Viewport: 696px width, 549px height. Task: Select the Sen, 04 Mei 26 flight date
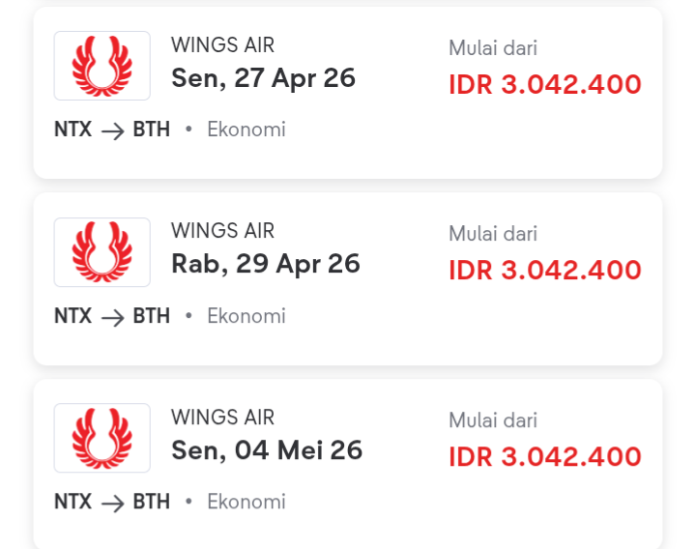pos(266,450)
